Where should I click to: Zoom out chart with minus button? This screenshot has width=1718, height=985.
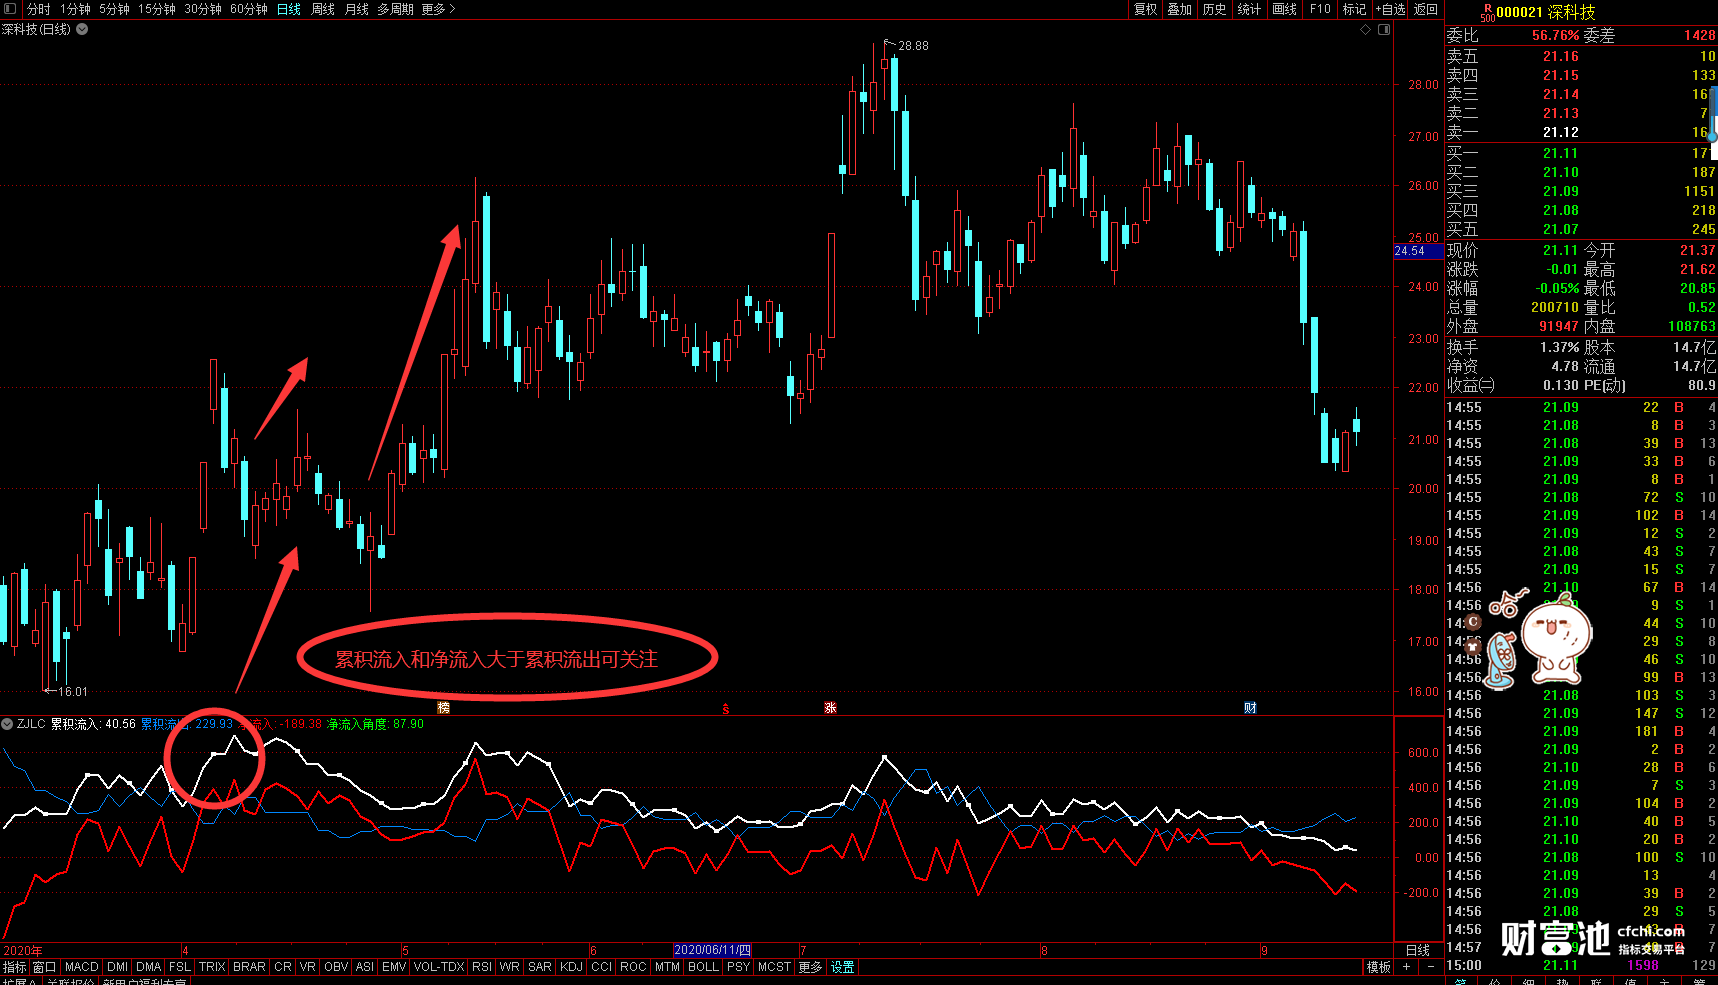1431,967
